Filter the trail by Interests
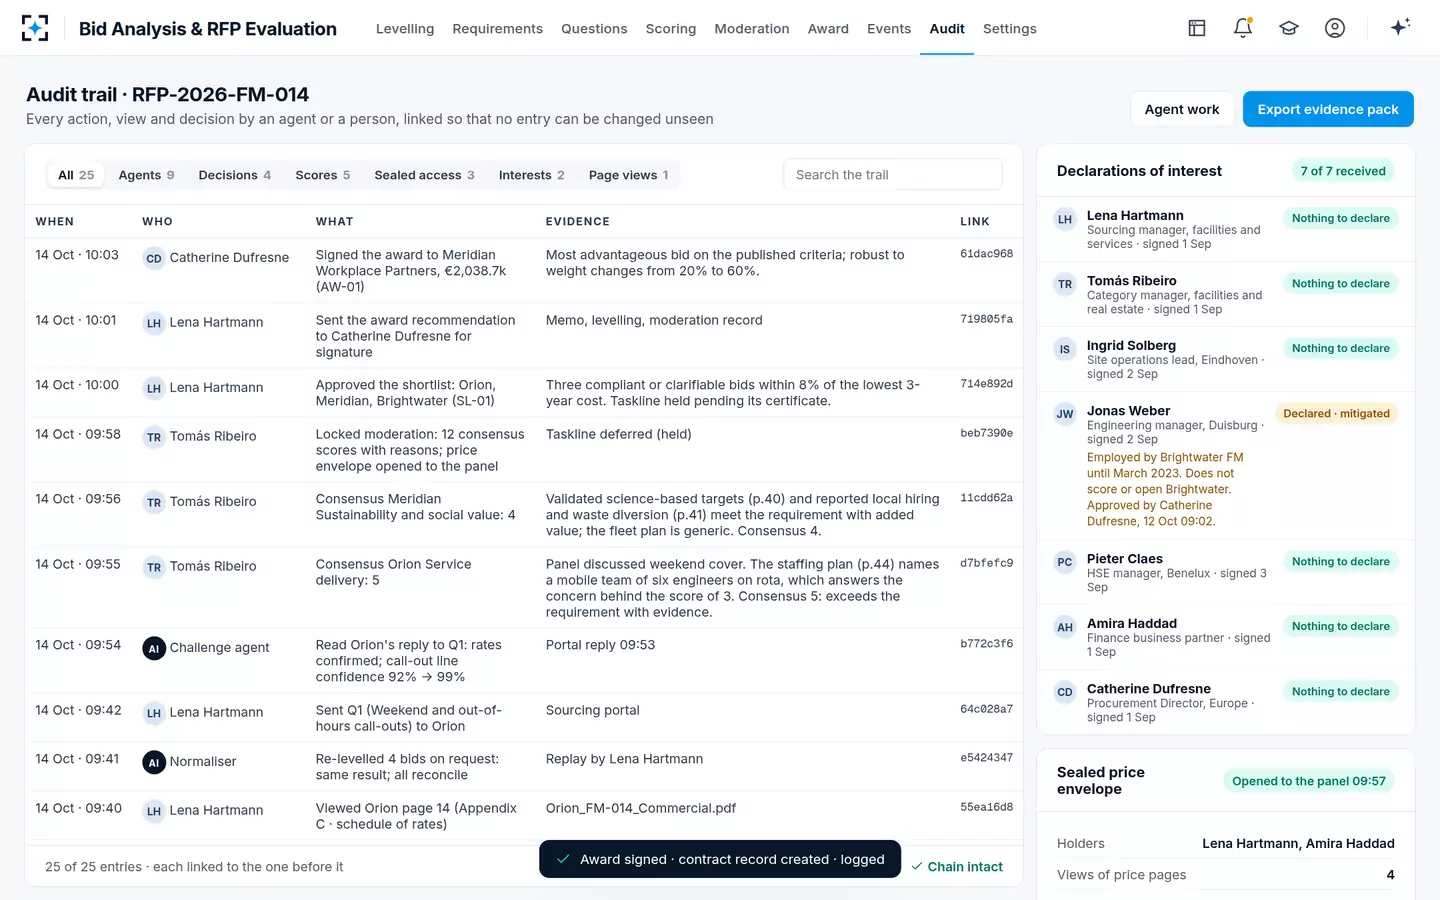This screenshot has width=1440, height=900. point(532,175)
